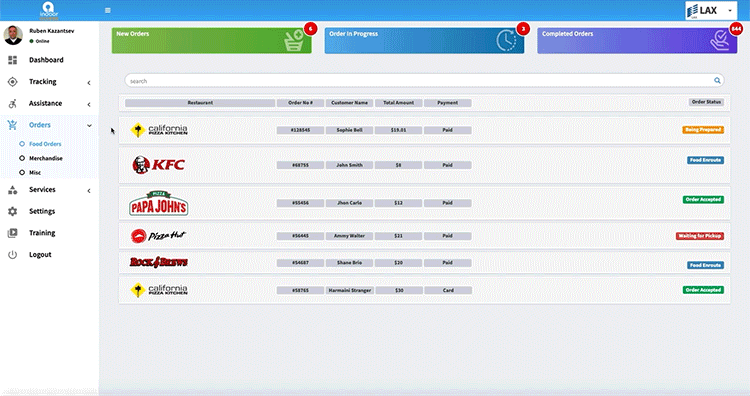Select the Misc radio item
Screen dimensions: 750x396
[x=30, y=173]
